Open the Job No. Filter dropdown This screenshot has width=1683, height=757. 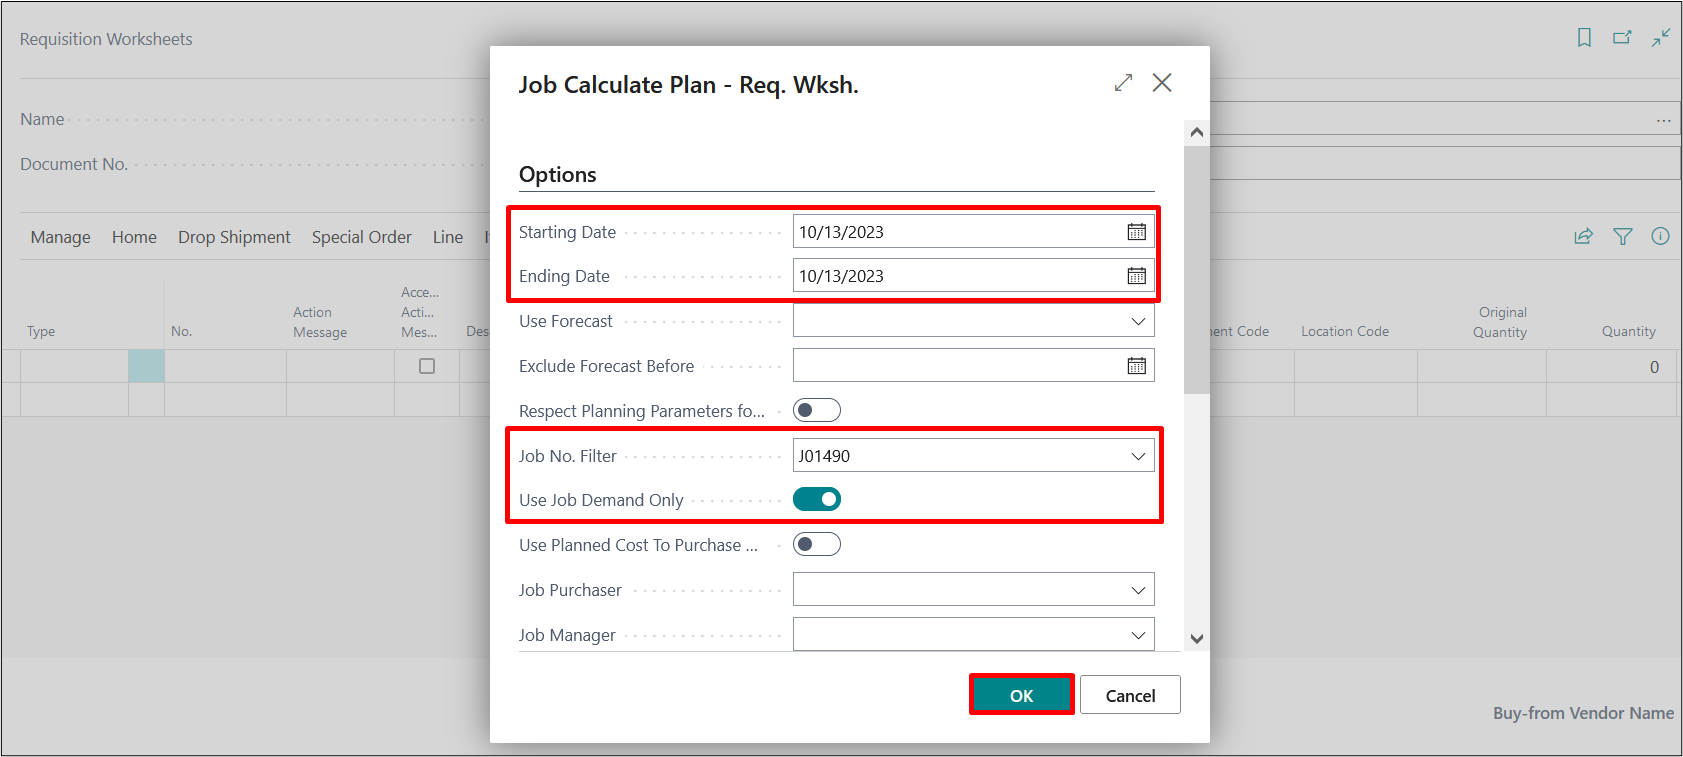click(1137, 456)
